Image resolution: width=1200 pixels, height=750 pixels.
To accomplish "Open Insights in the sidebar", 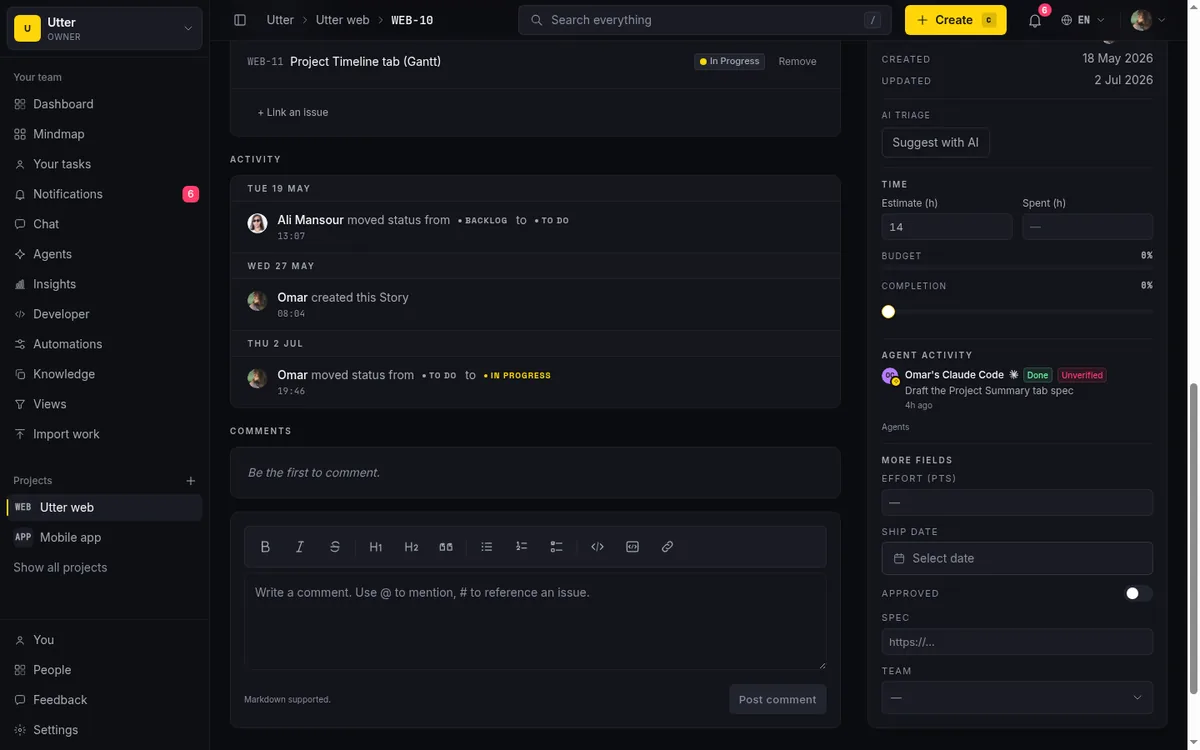I will click(x=104, y=284).
